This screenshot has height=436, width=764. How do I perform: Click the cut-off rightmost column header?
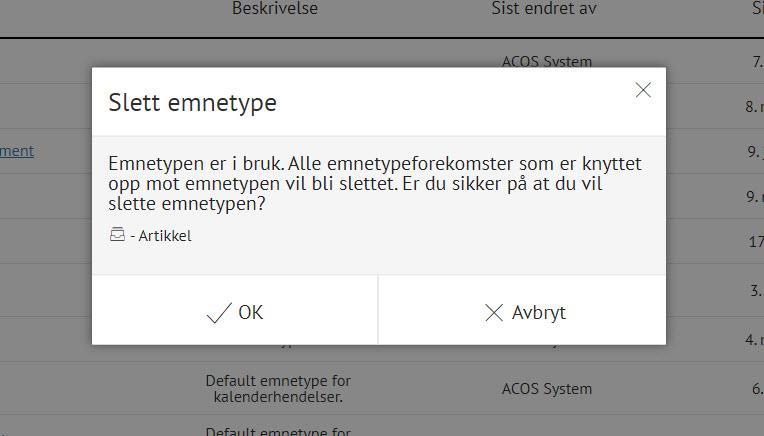[757, 8]
